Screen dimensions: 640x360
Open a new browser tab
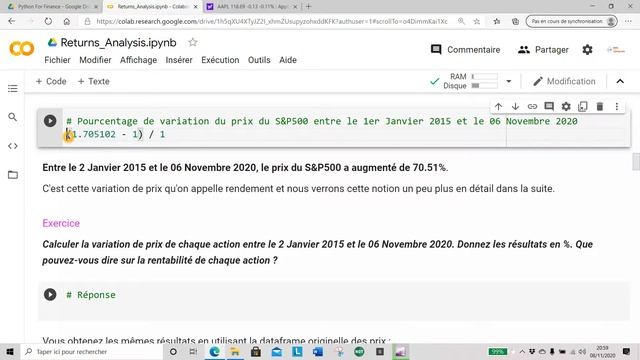(x=309, y=7)
